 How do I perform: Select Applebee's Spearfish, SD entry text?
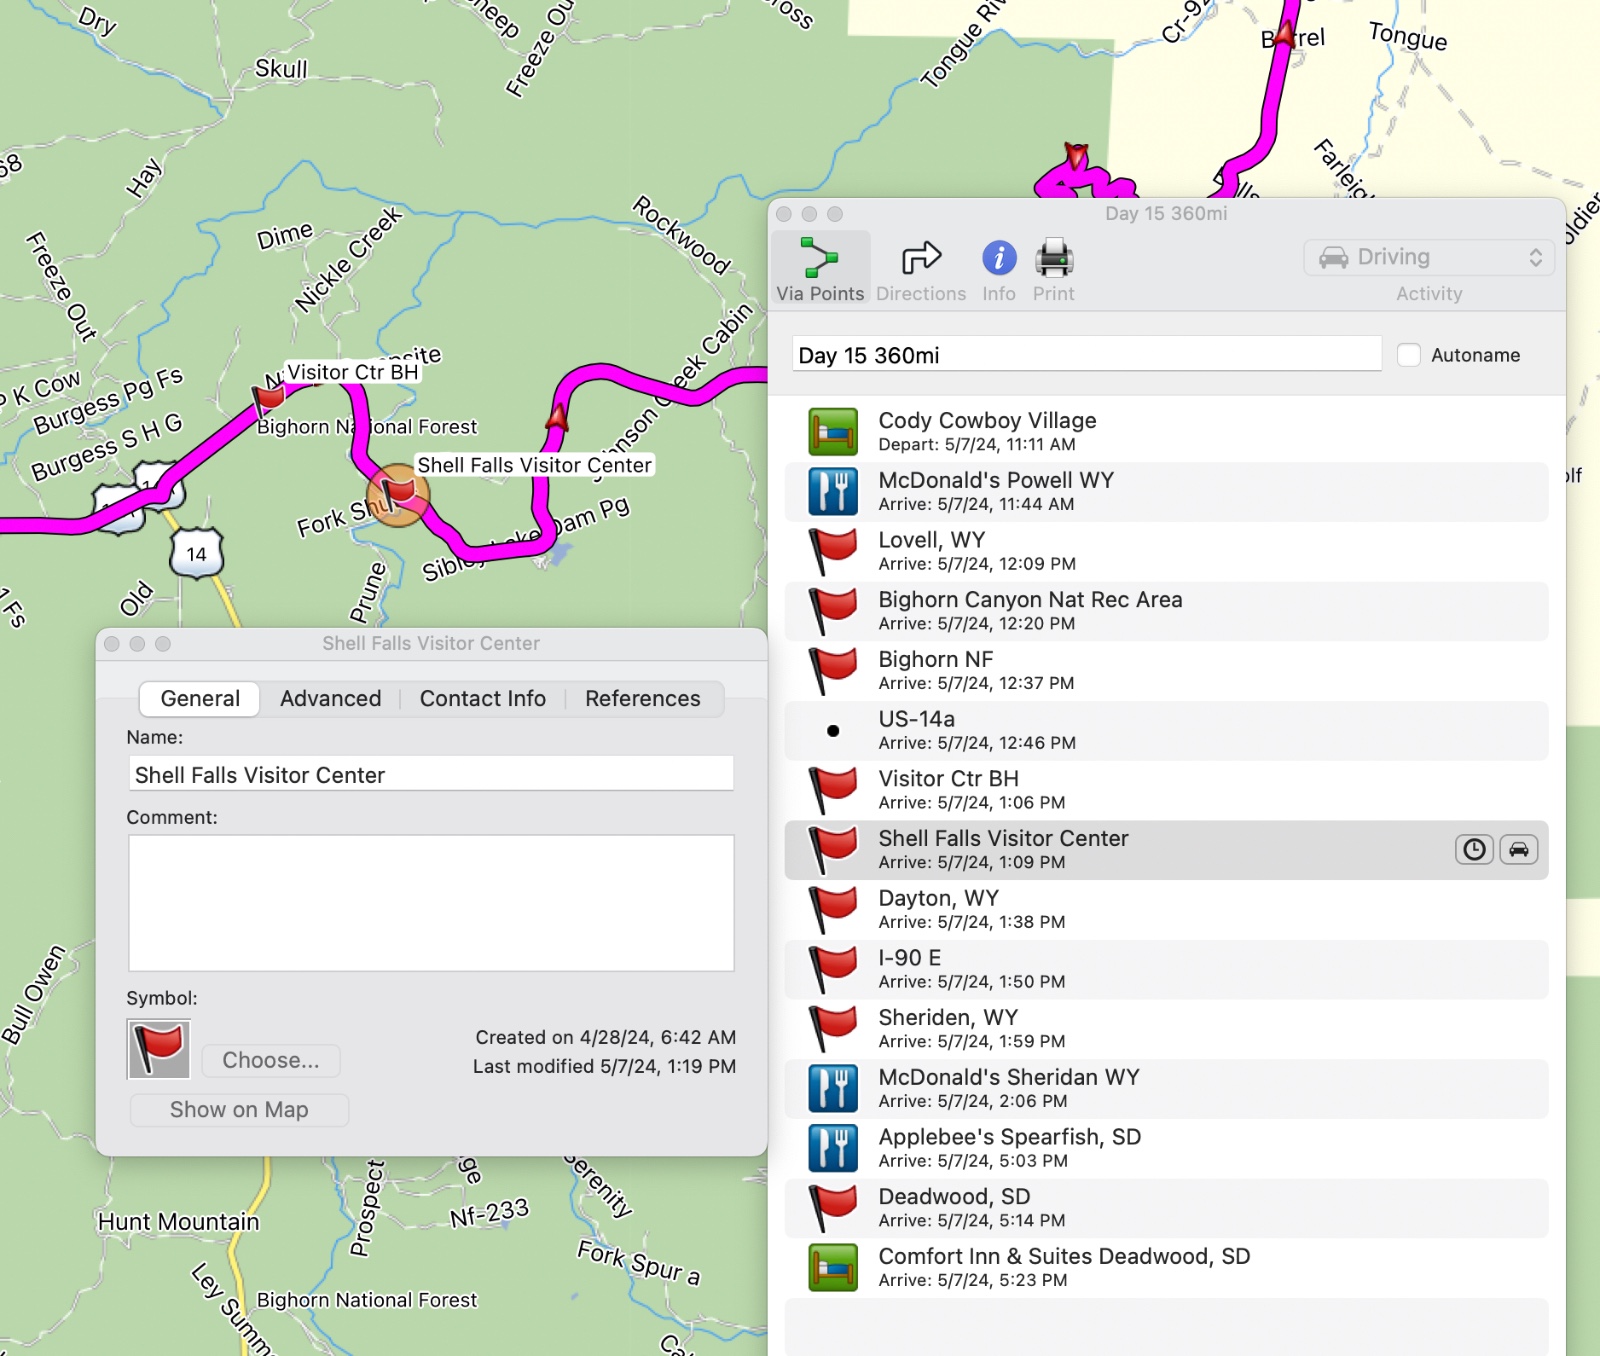(1010, 1137)
